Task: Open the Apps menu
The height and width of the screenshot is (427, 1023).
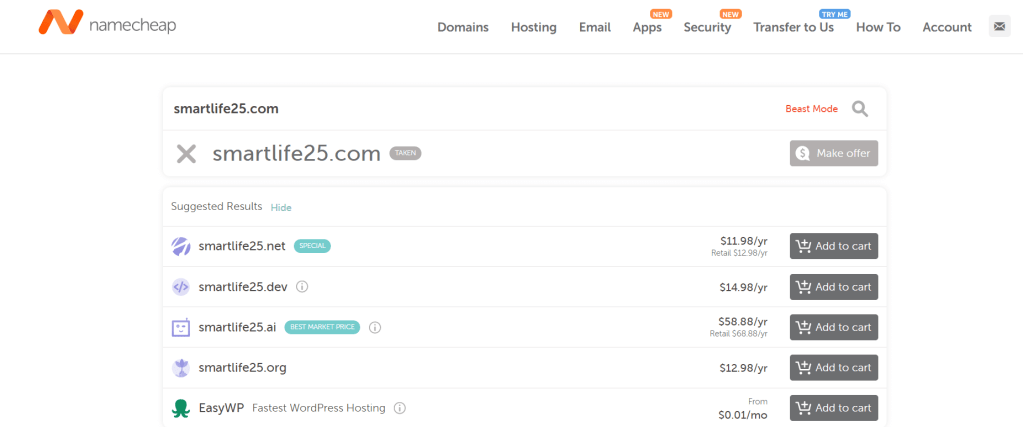Action: (647, 27)
